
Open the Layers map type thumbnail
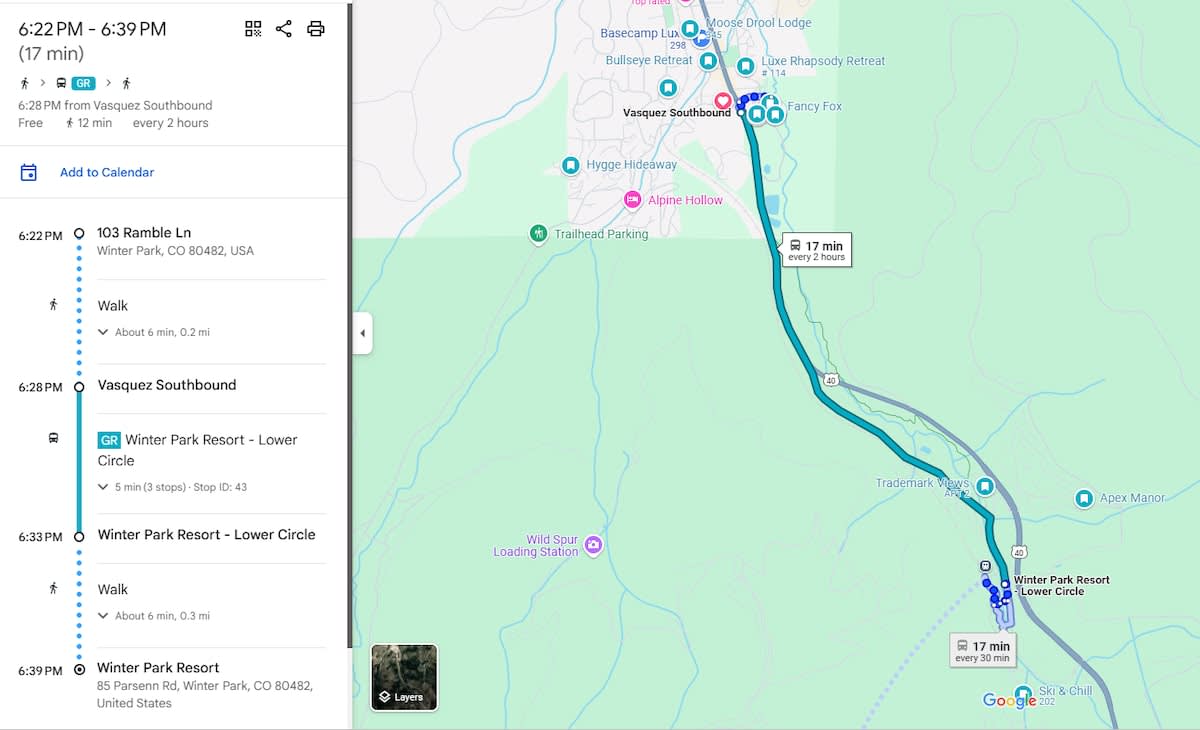(x=404, y=677)
